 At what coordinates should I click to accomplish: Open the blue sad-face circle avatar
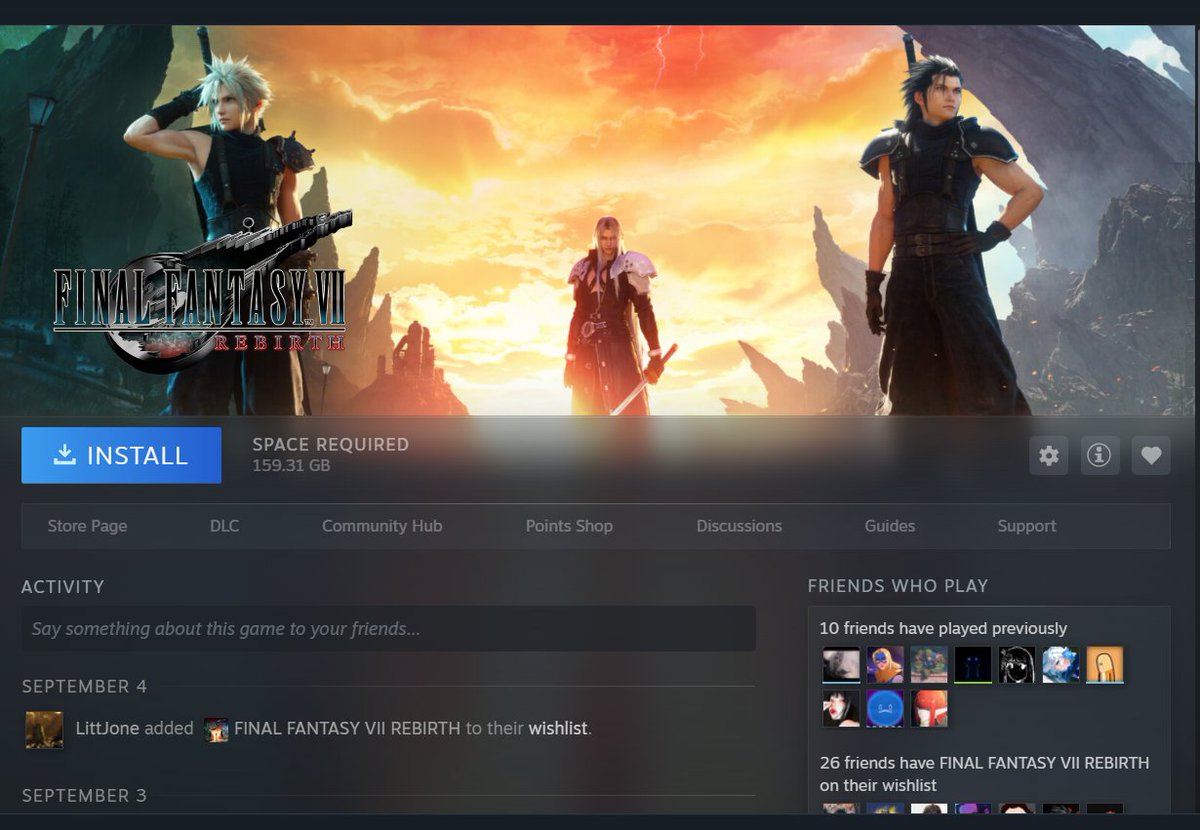point(885,708)
